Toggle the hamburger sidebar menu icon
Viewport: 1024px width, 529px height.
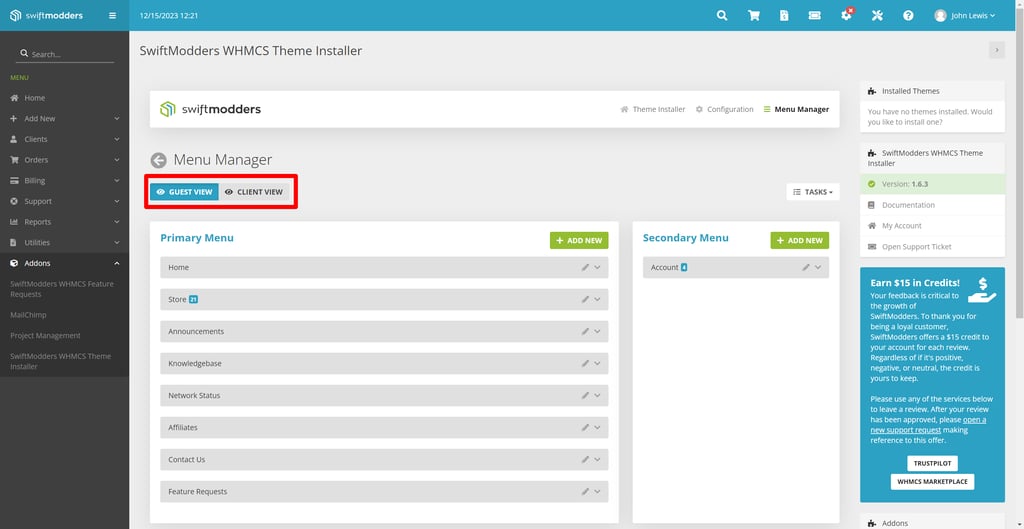112,16
